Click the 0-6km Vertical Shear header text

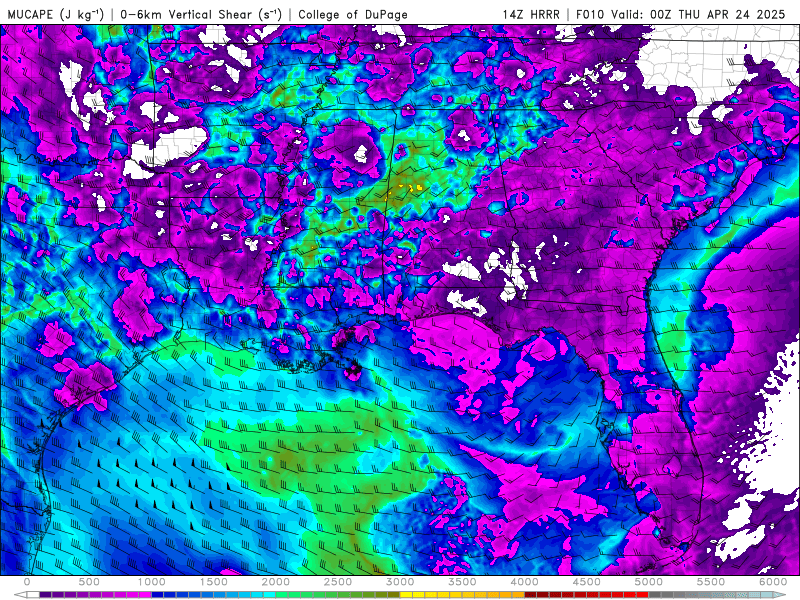point(201,14)
